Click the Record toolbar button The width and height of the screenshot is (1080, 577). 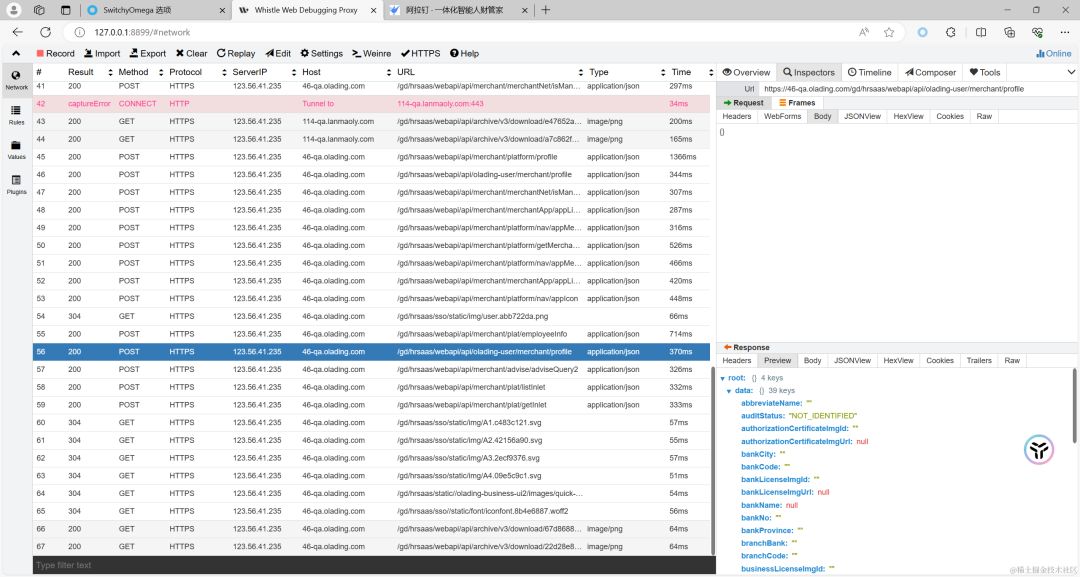(x=55, y=53)
